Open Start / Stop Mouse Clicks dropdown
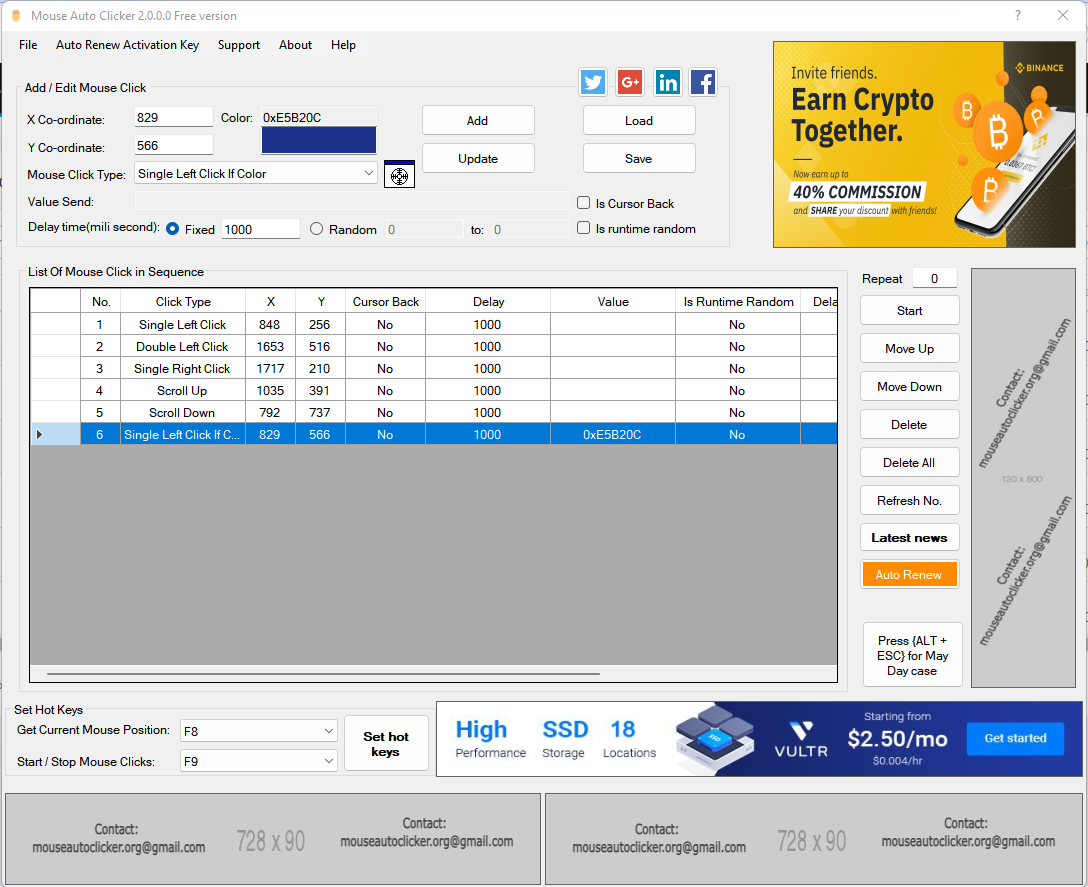This screenshot has height=887, width=1088. 329,761
